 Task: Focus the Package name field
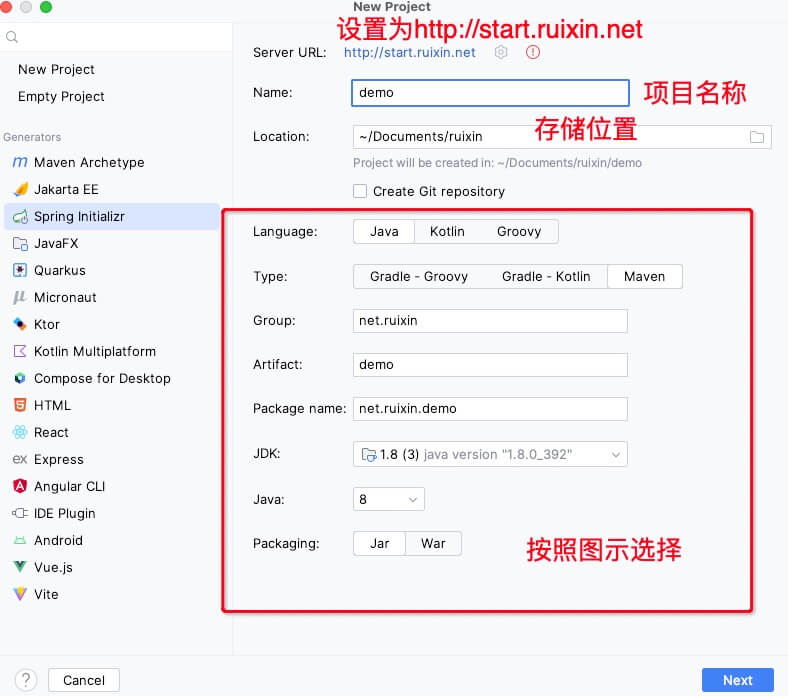490,409
